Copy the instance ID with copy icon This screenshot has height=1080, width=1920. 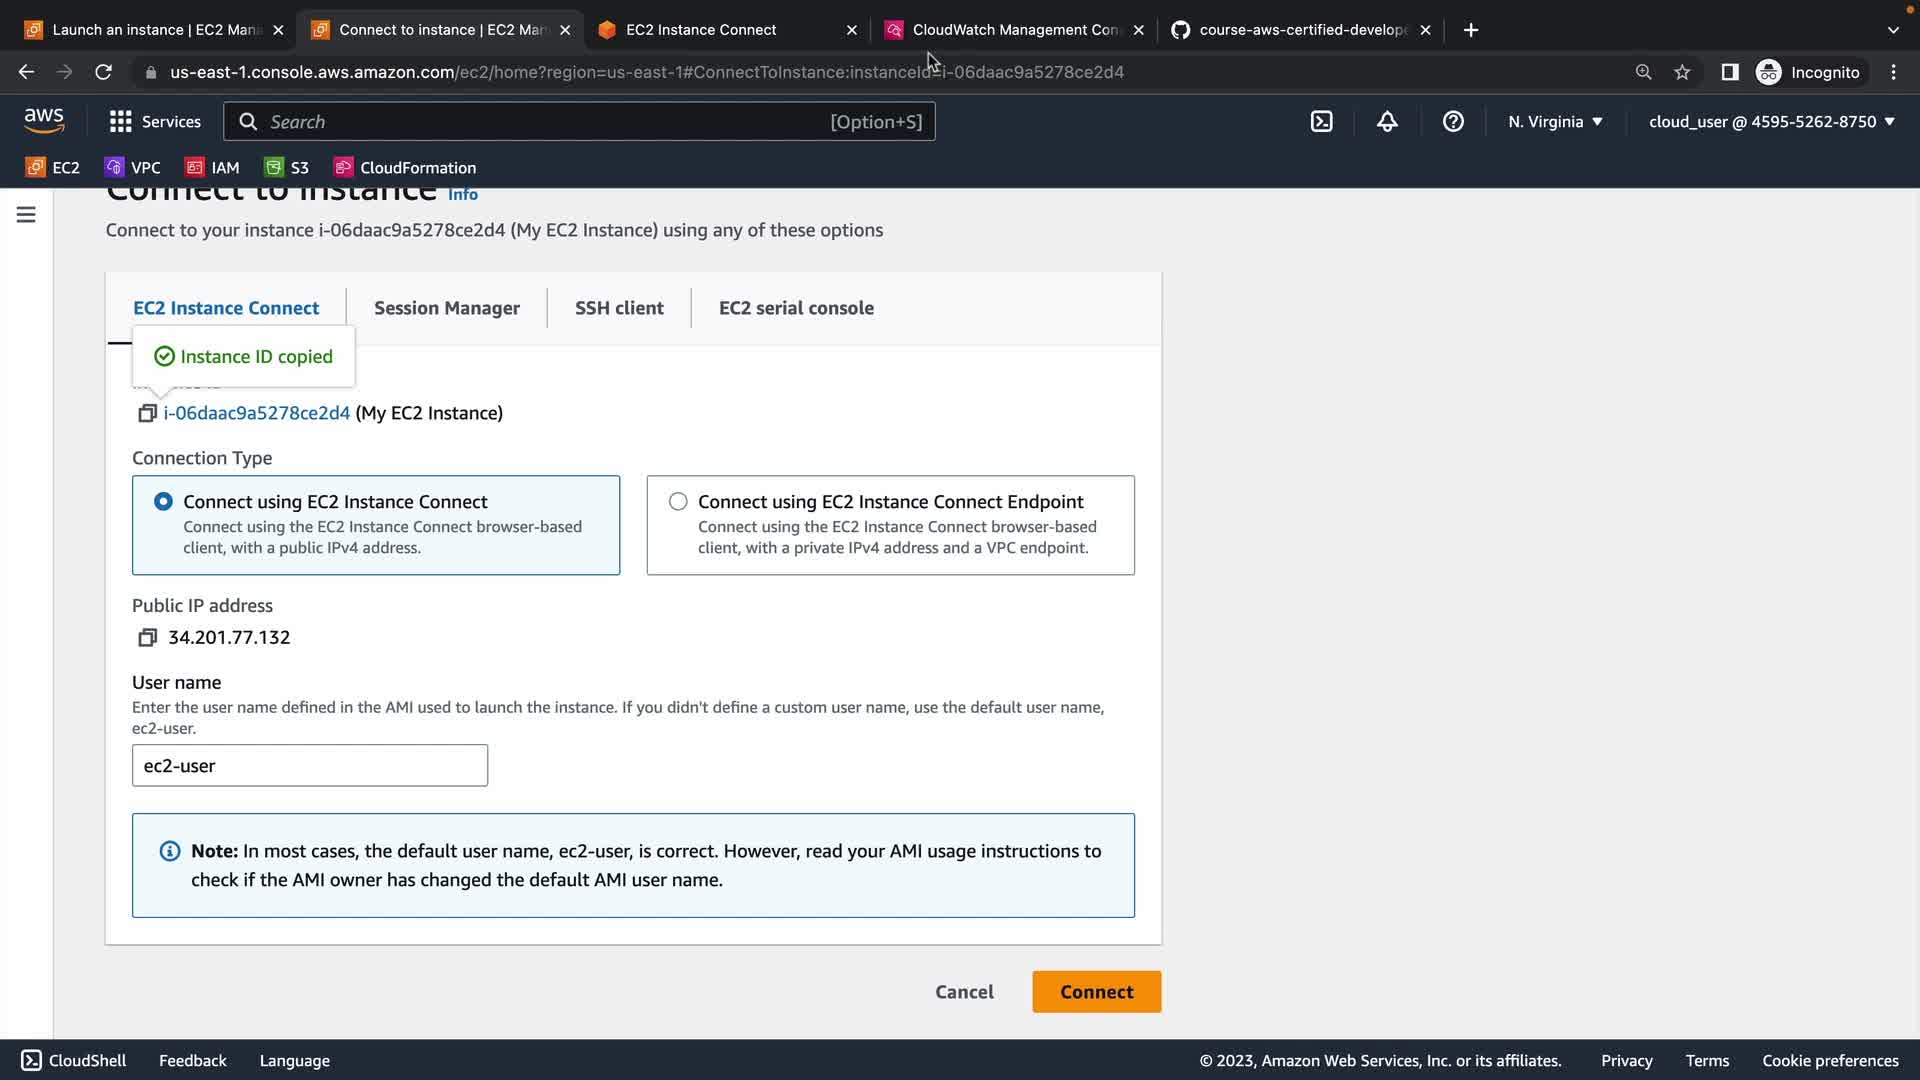coord(147,413)
